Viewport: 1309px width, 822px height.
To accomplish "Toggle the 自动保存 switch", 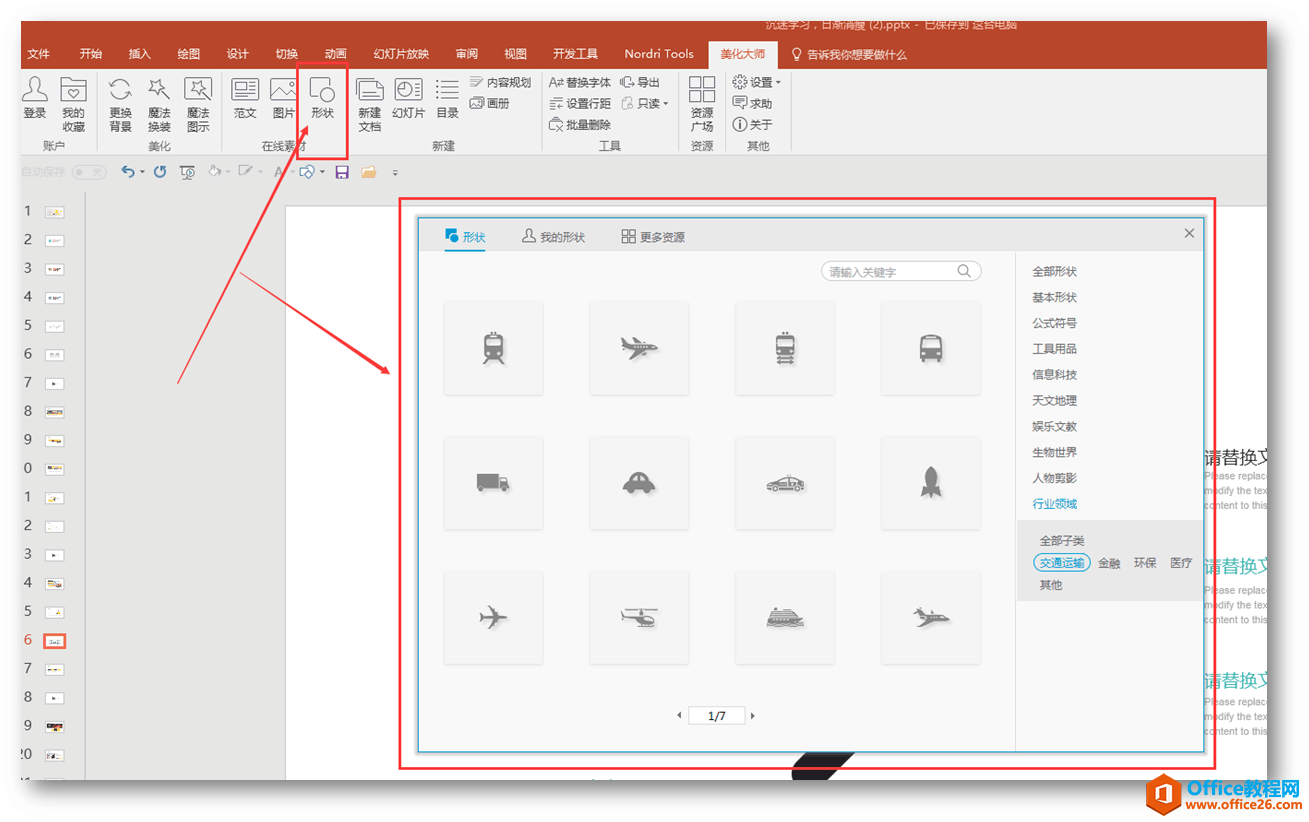I will (x=89, y=173).
